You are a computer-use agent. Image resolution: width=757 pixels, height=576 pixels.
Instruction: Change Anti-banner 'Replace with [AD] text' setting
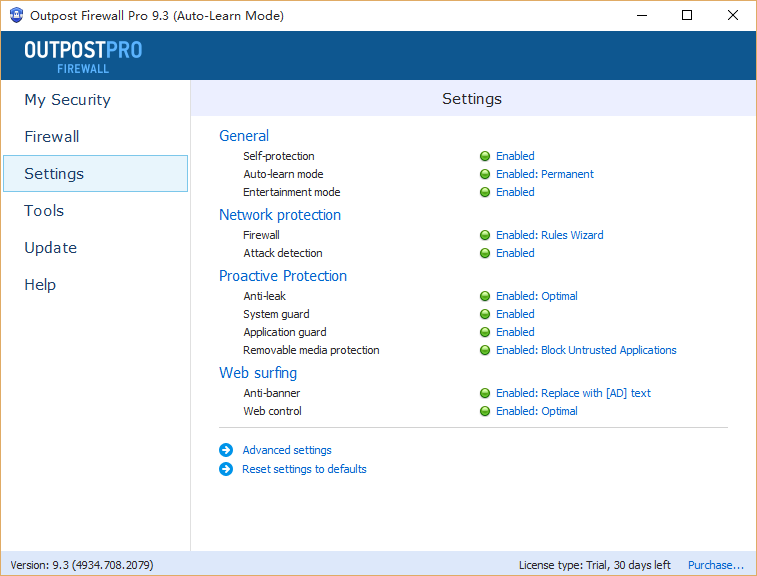click(573, 393)
